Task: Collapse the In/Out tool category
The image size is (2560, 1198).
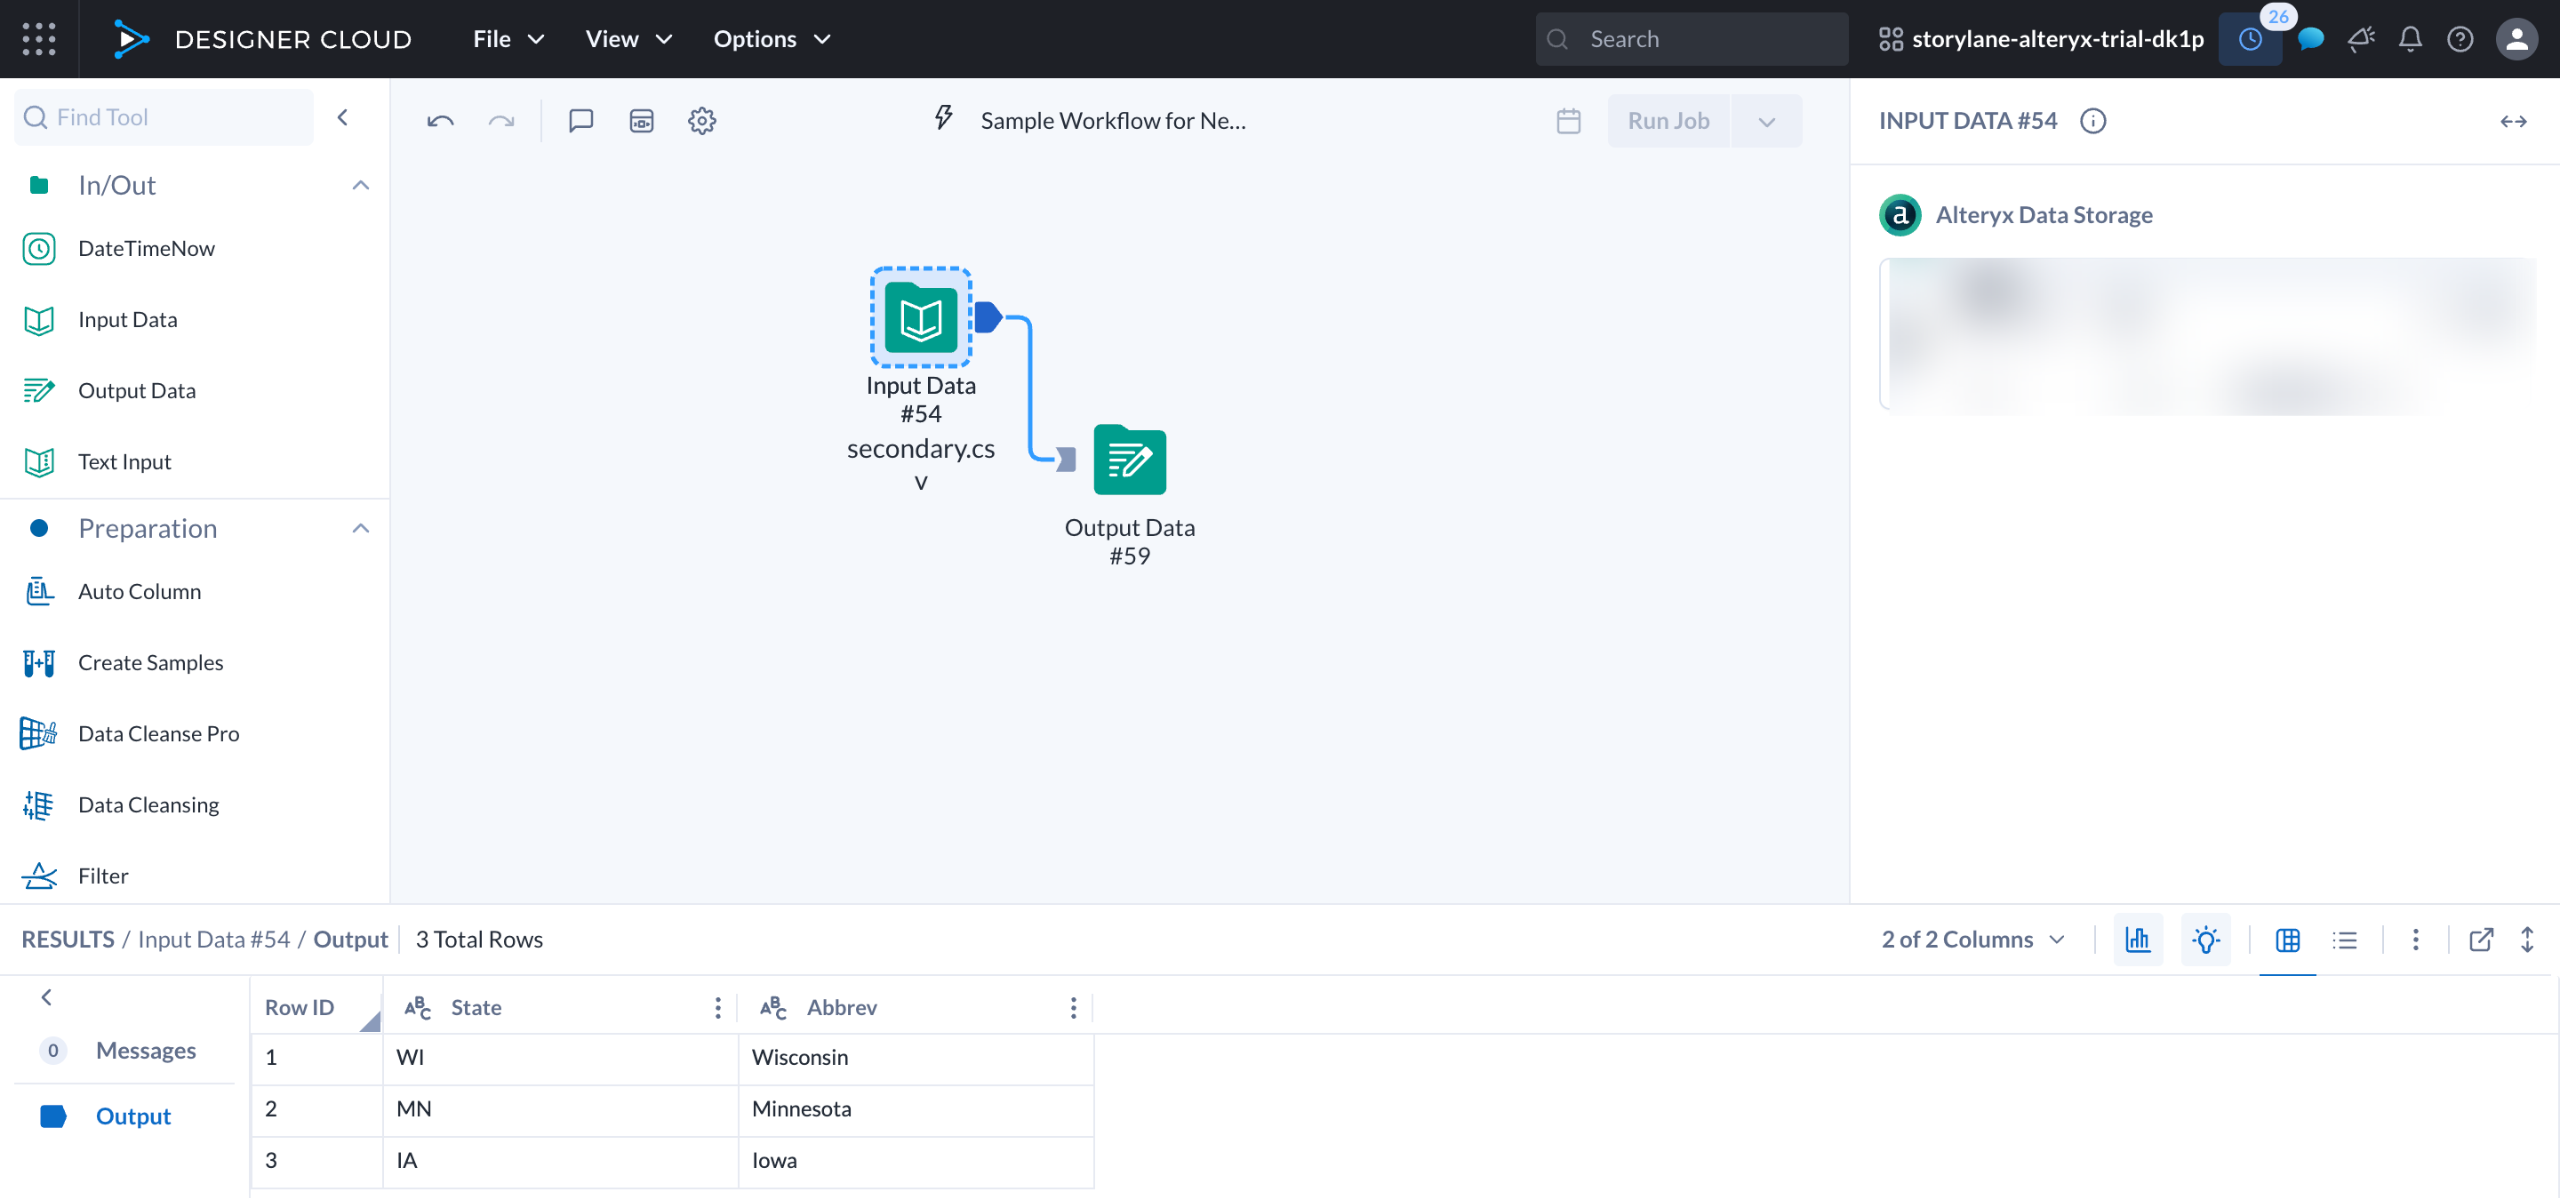Action: (x=361, y=185)
